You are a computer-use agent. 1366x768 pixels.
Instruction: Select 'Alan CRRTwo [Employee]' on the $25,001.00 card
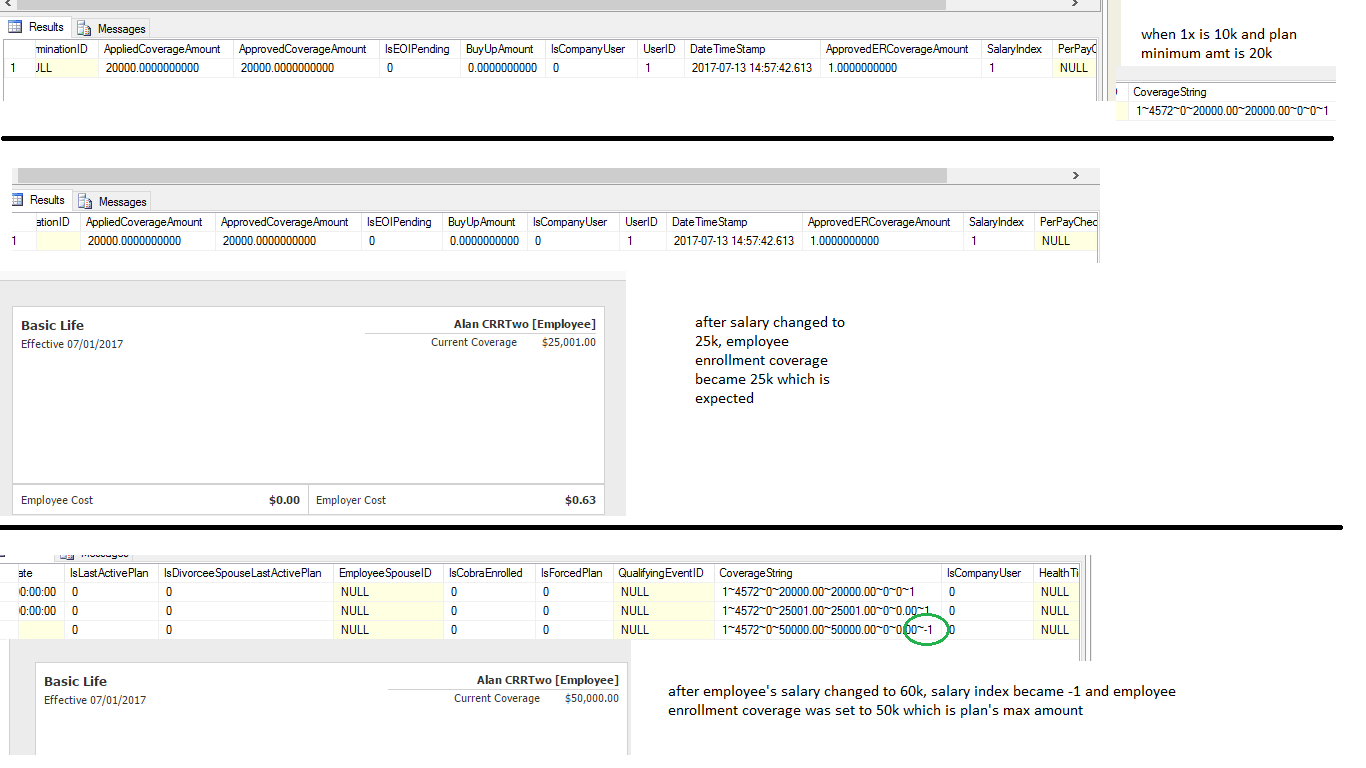[525, 324]
